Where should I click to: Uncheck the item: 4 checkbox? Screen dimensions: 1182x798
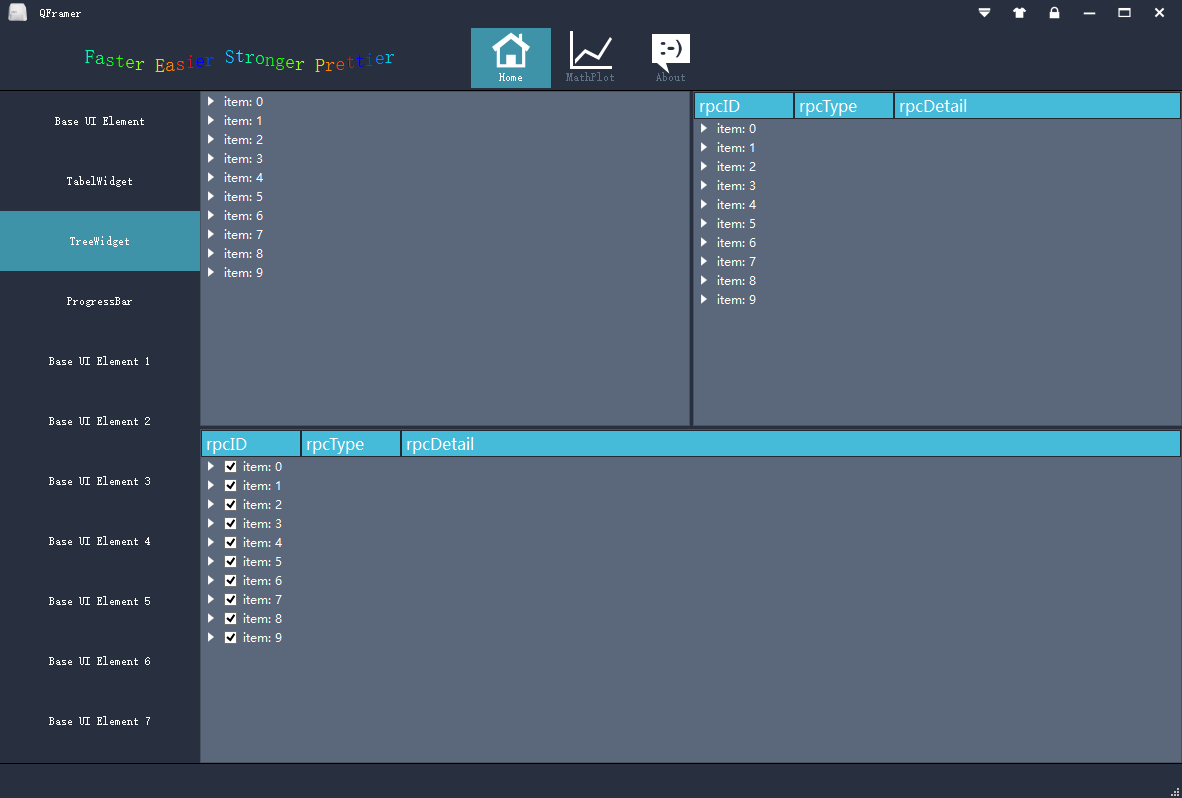pos(231,543)
